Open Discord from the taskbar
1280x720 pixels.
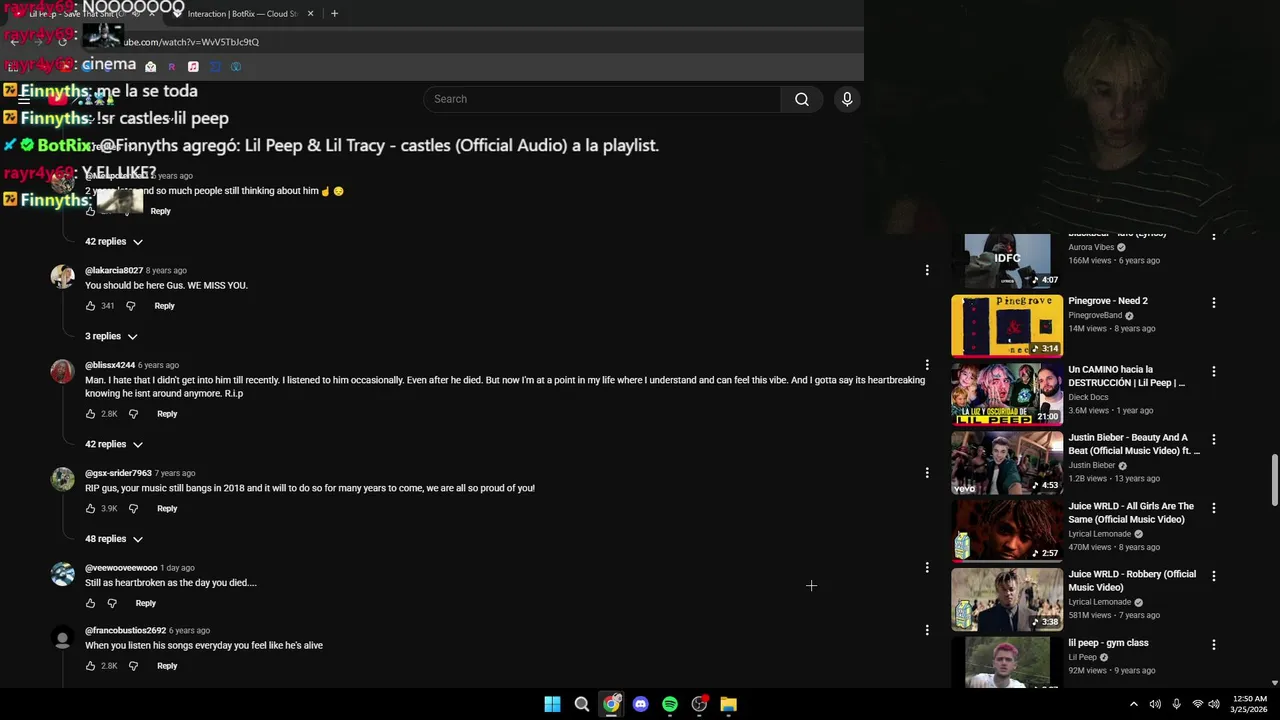pyautogui.click(x=640, y=704)
